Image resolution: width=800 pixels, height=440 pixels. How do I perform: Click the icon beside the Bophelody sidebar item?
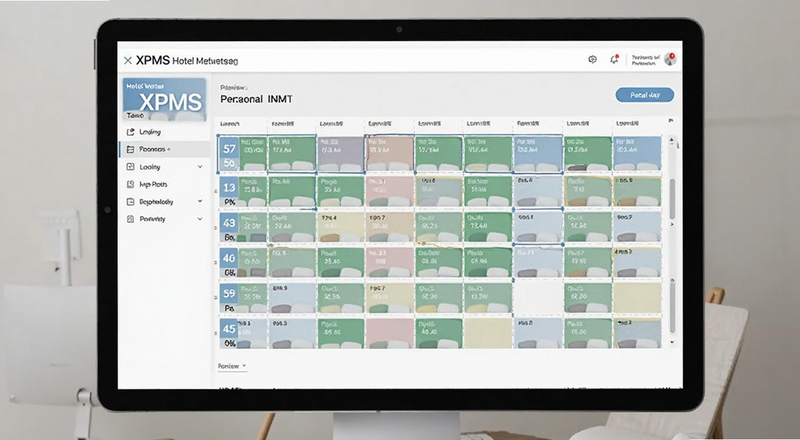[130, 202]
